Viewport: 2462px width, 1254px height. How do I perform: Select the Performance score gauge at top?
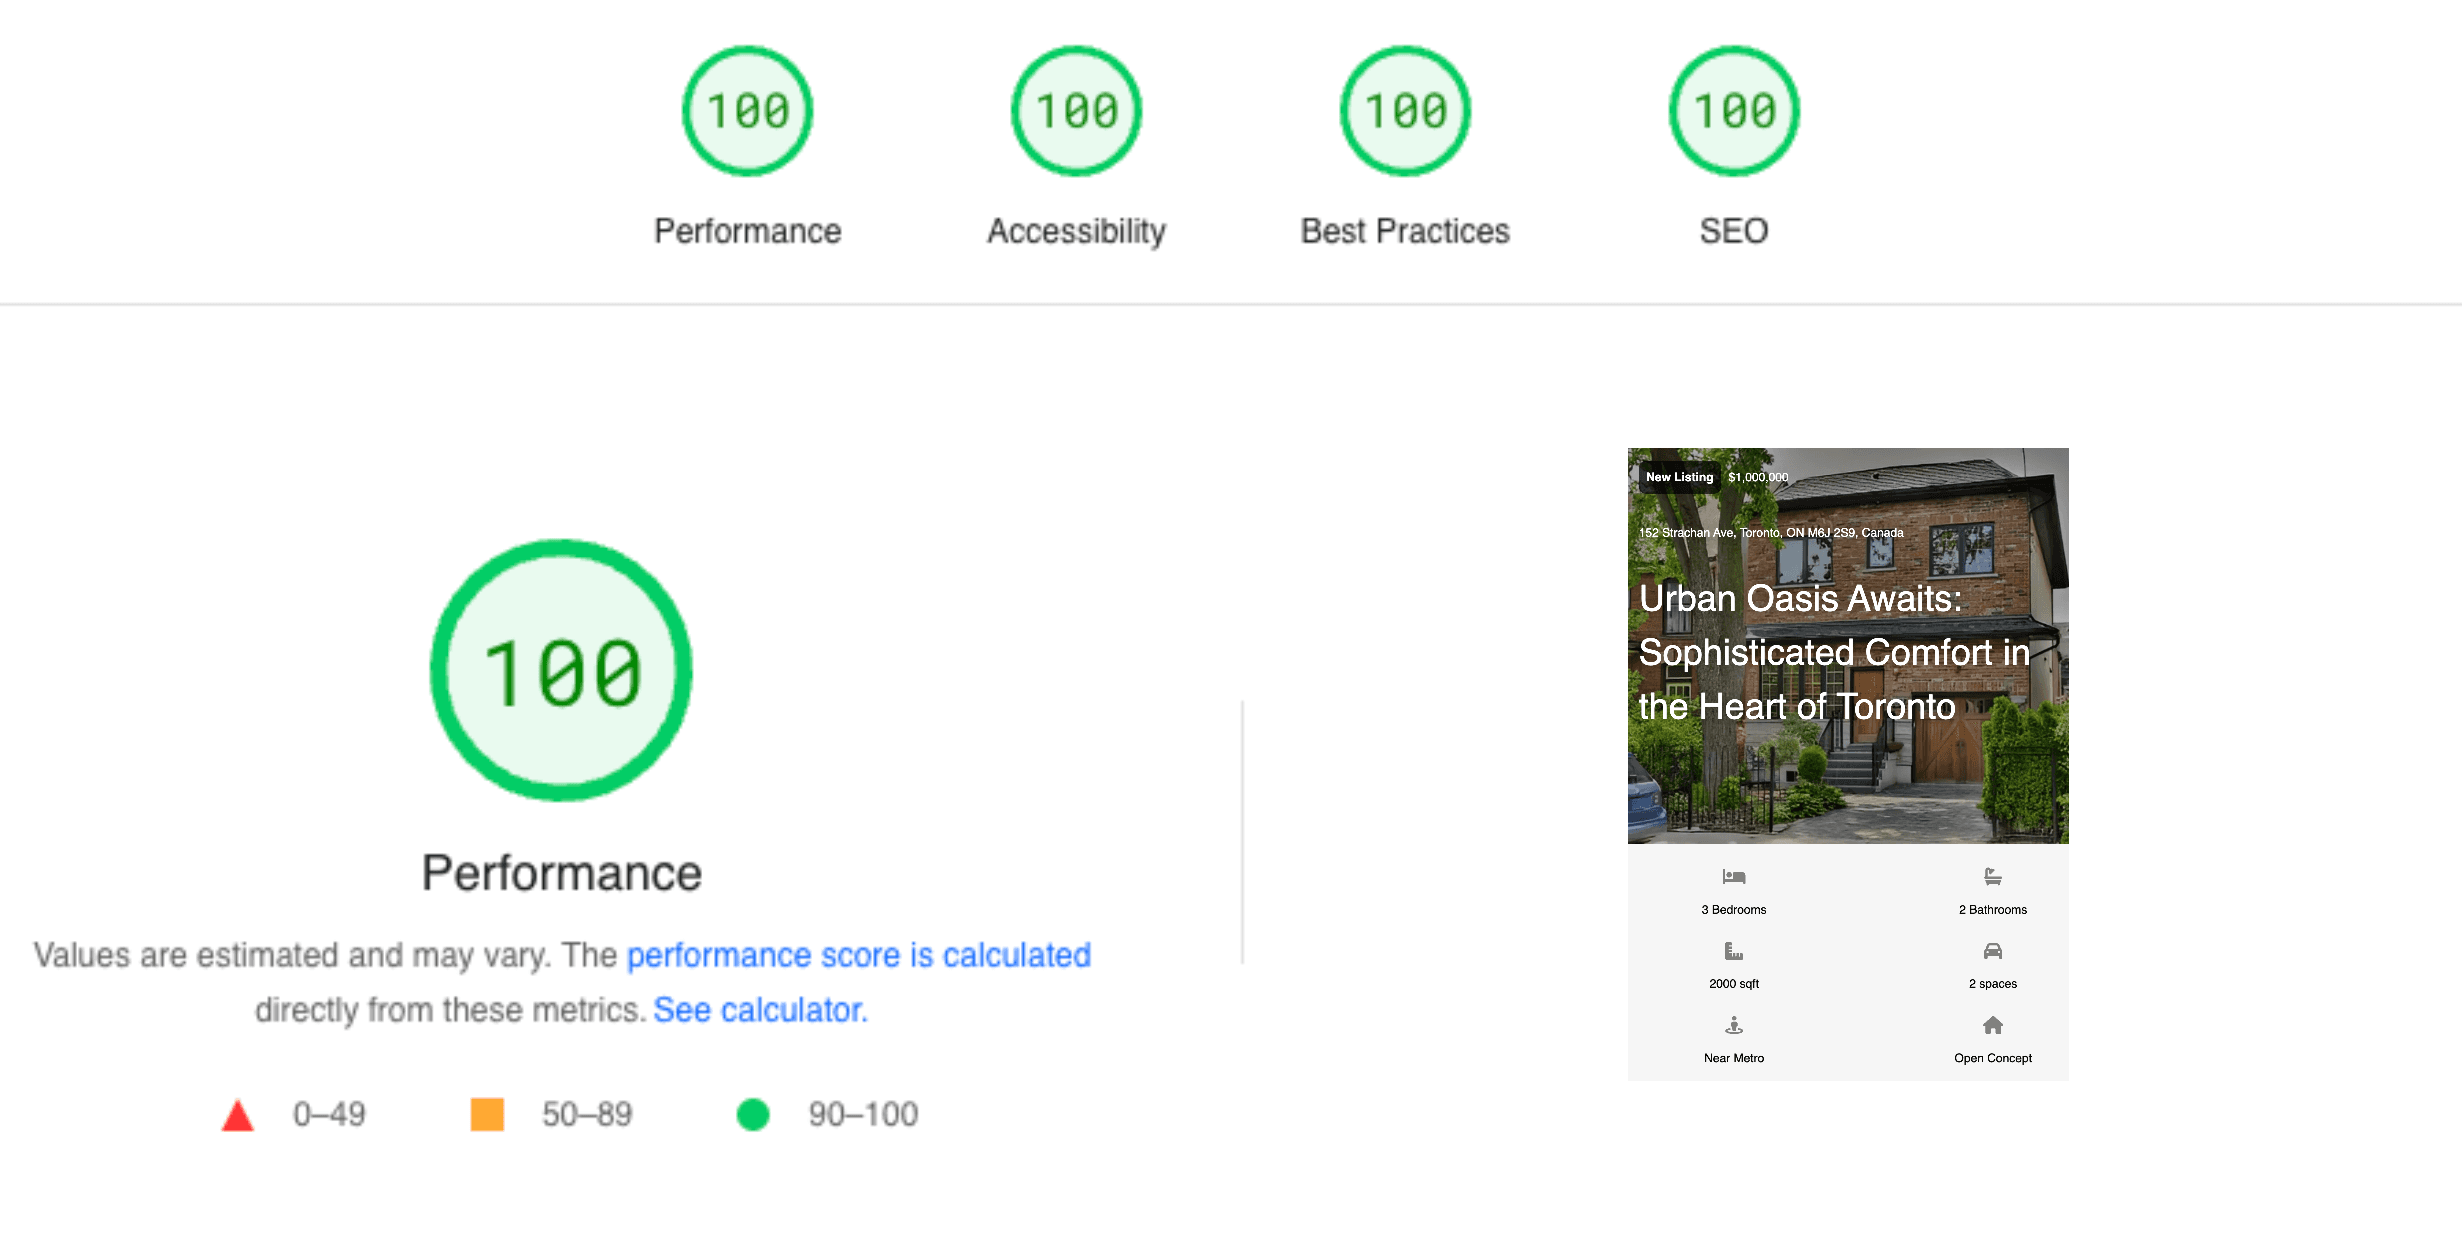coord(747,110)
